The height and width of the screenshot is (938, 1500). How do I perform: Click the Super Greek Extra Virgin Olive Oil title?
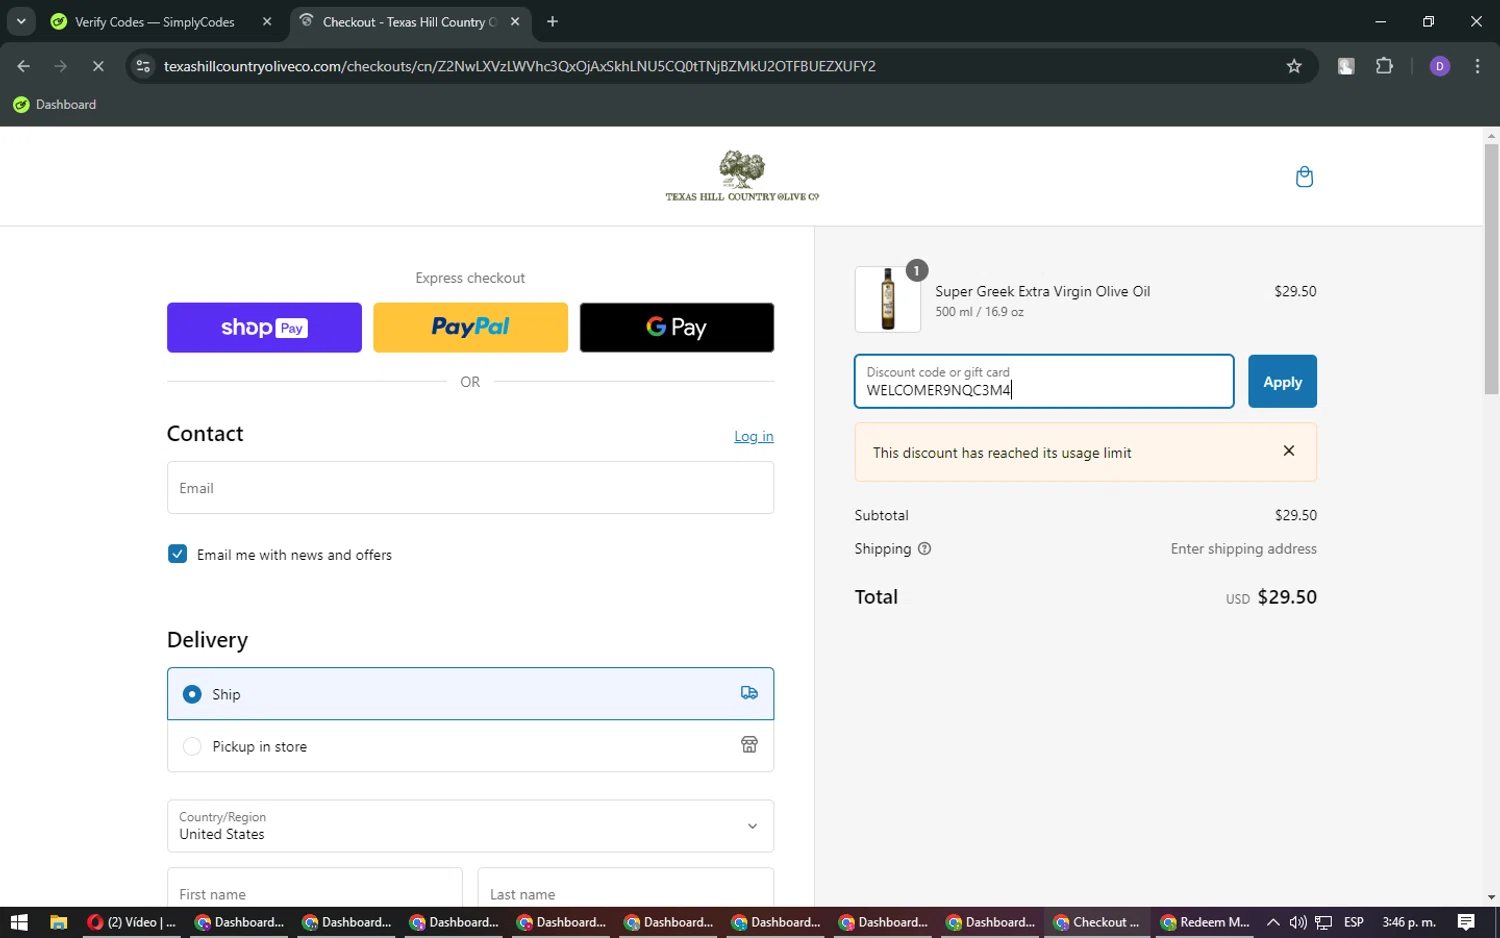coord(1042,291)
